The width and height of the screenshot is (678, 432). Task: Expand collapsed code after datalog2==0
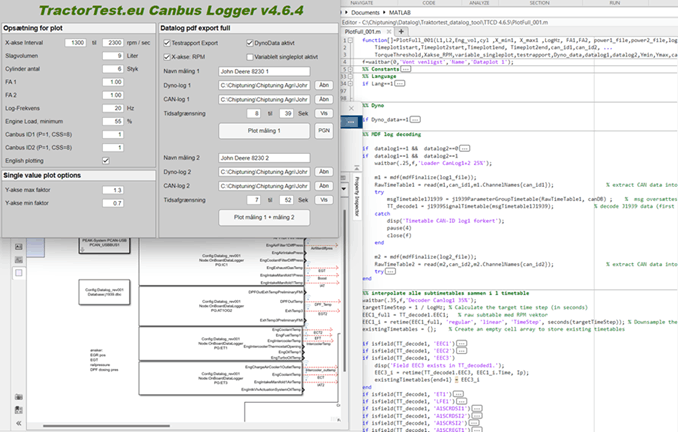(x=464, y=148)
